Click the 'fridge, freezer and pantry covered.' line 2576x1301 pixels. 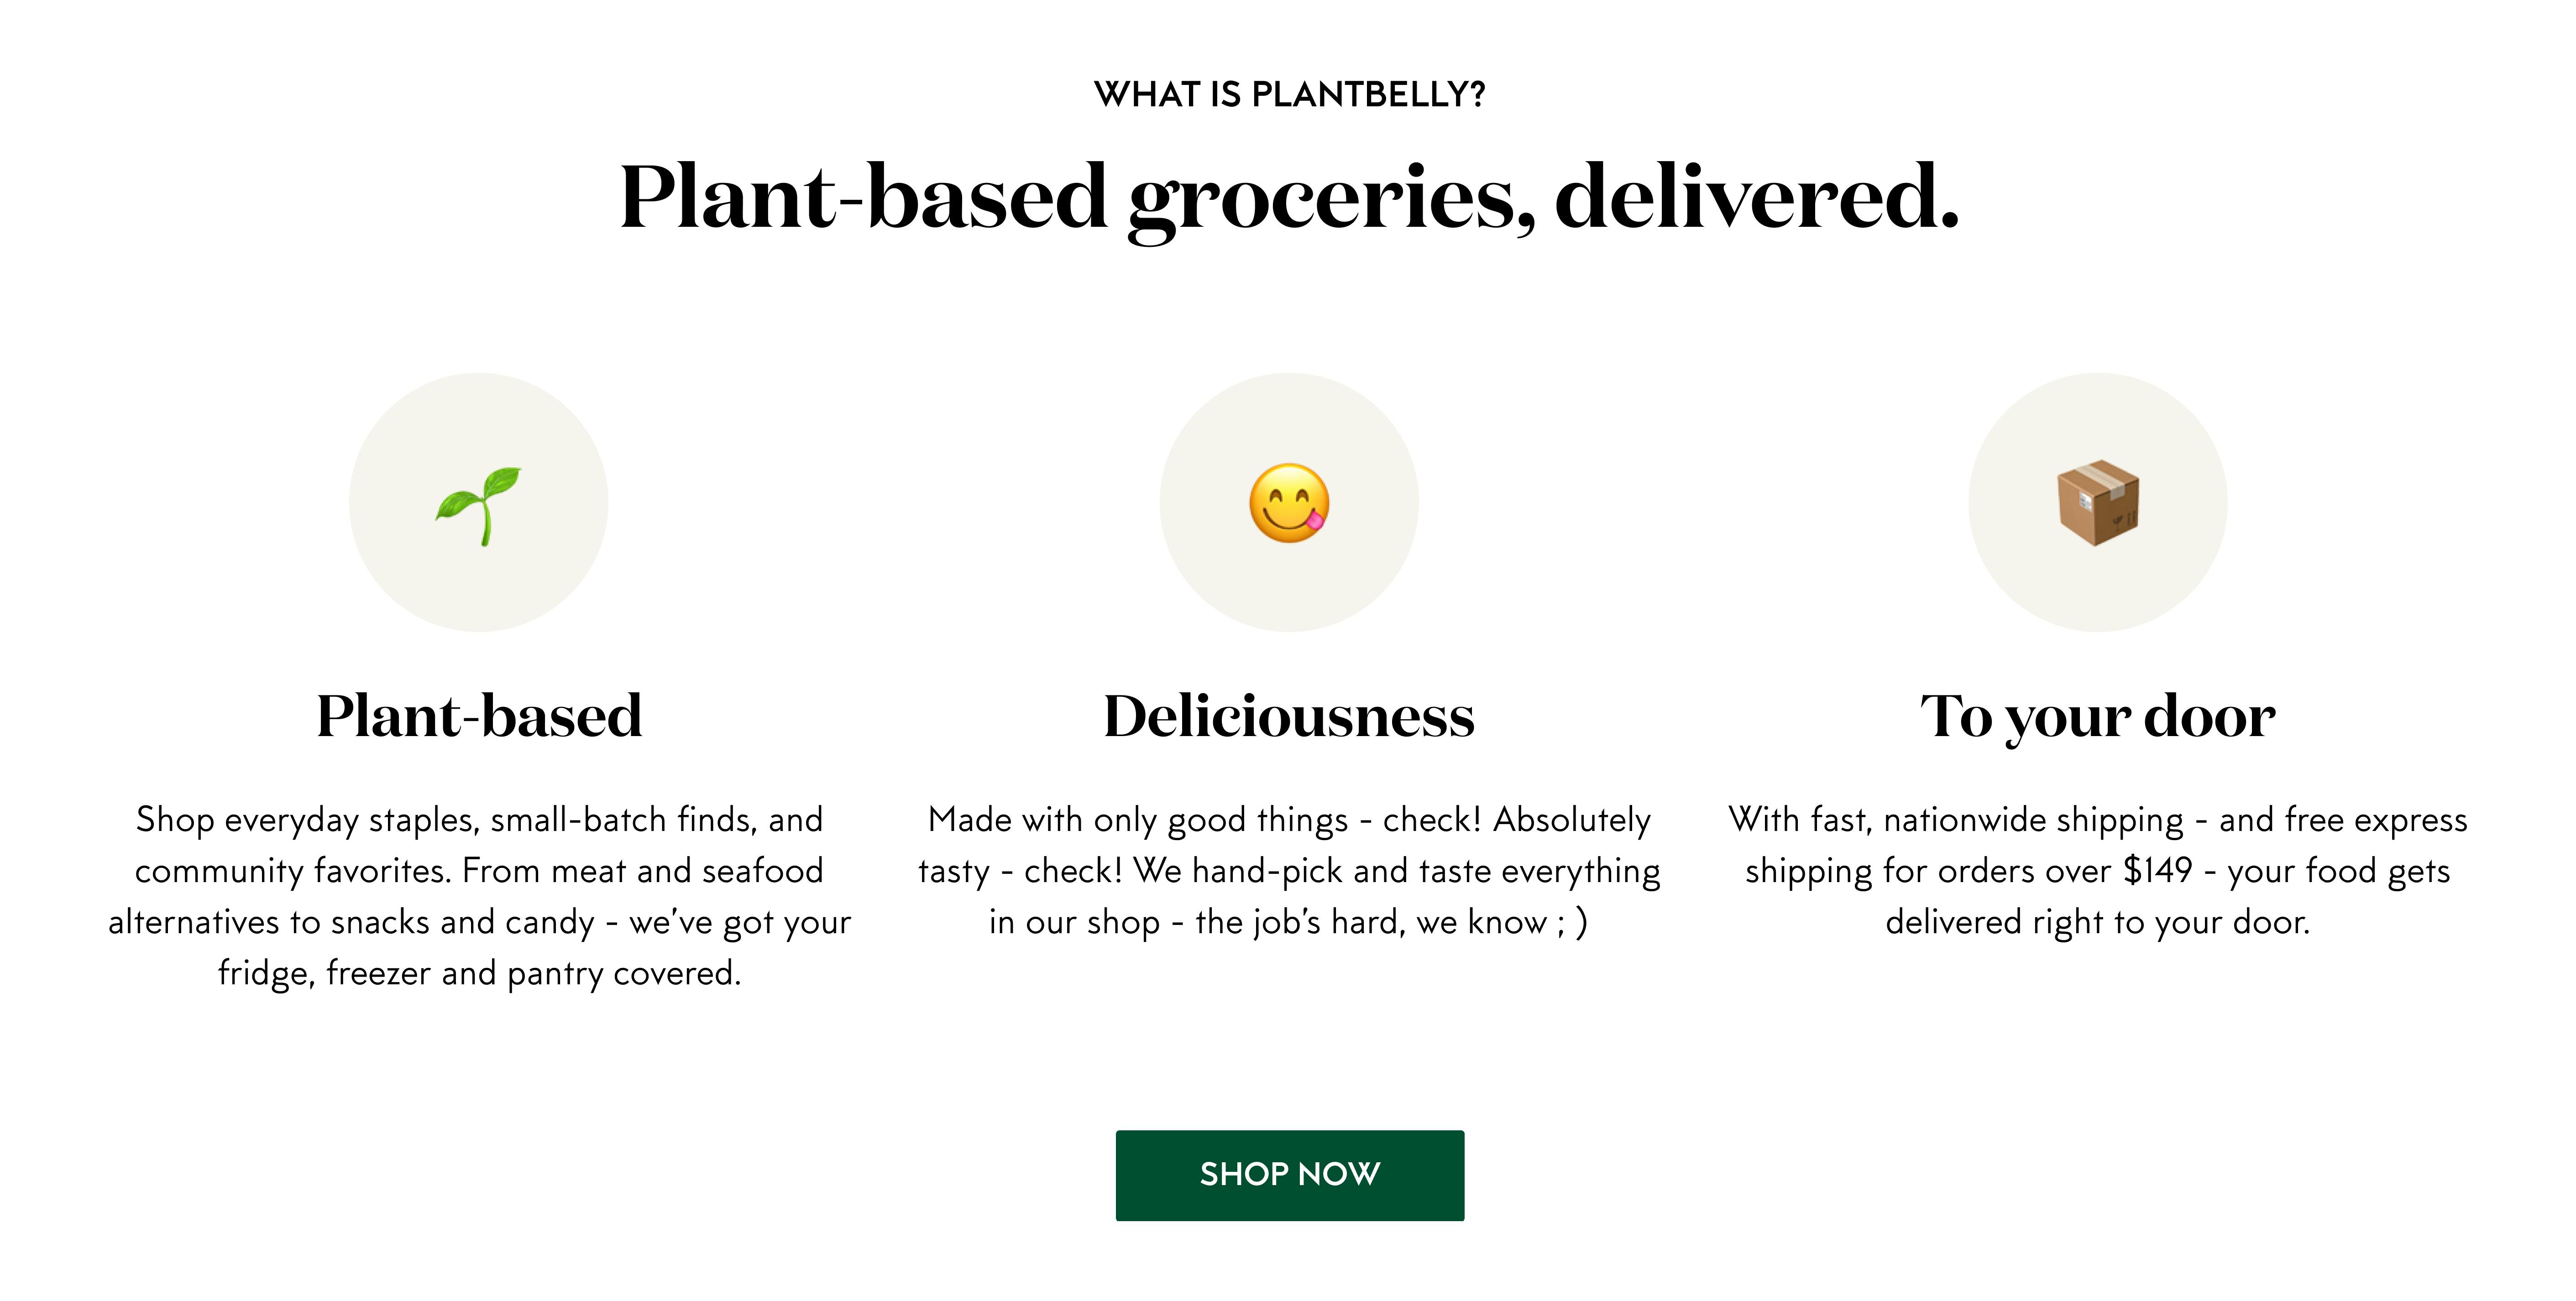coord(479,973)
